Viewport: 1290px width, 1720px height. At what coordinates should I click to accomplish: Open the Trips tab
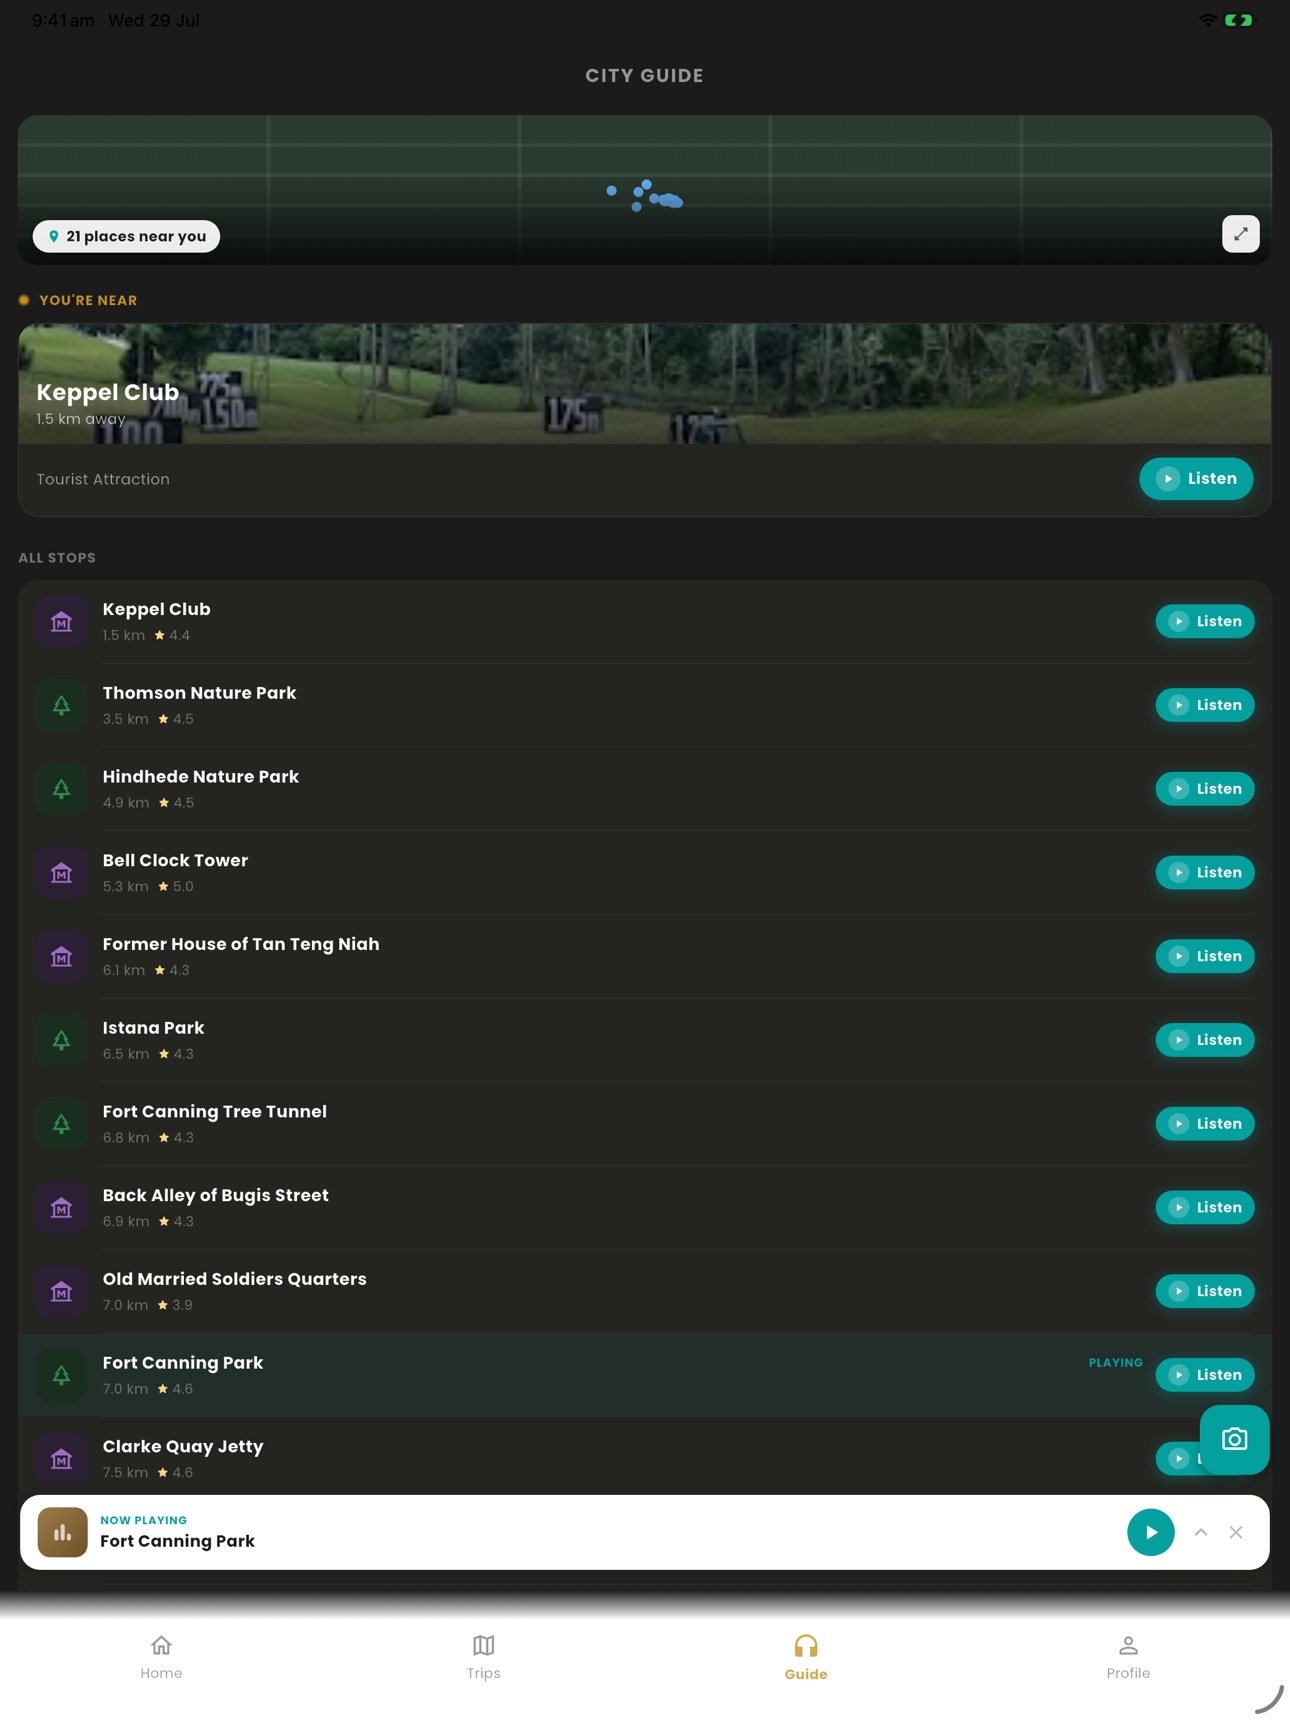484,1657
